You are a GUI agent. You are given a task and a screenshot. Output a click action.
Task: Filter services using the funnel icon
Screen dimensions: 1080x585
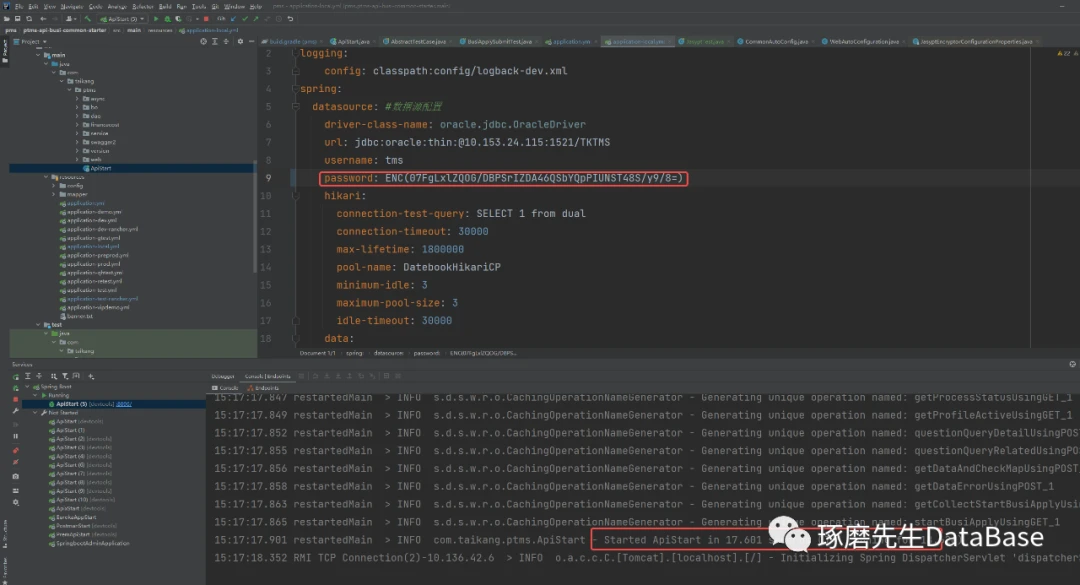pyautogui.click(x=65, y=376)
